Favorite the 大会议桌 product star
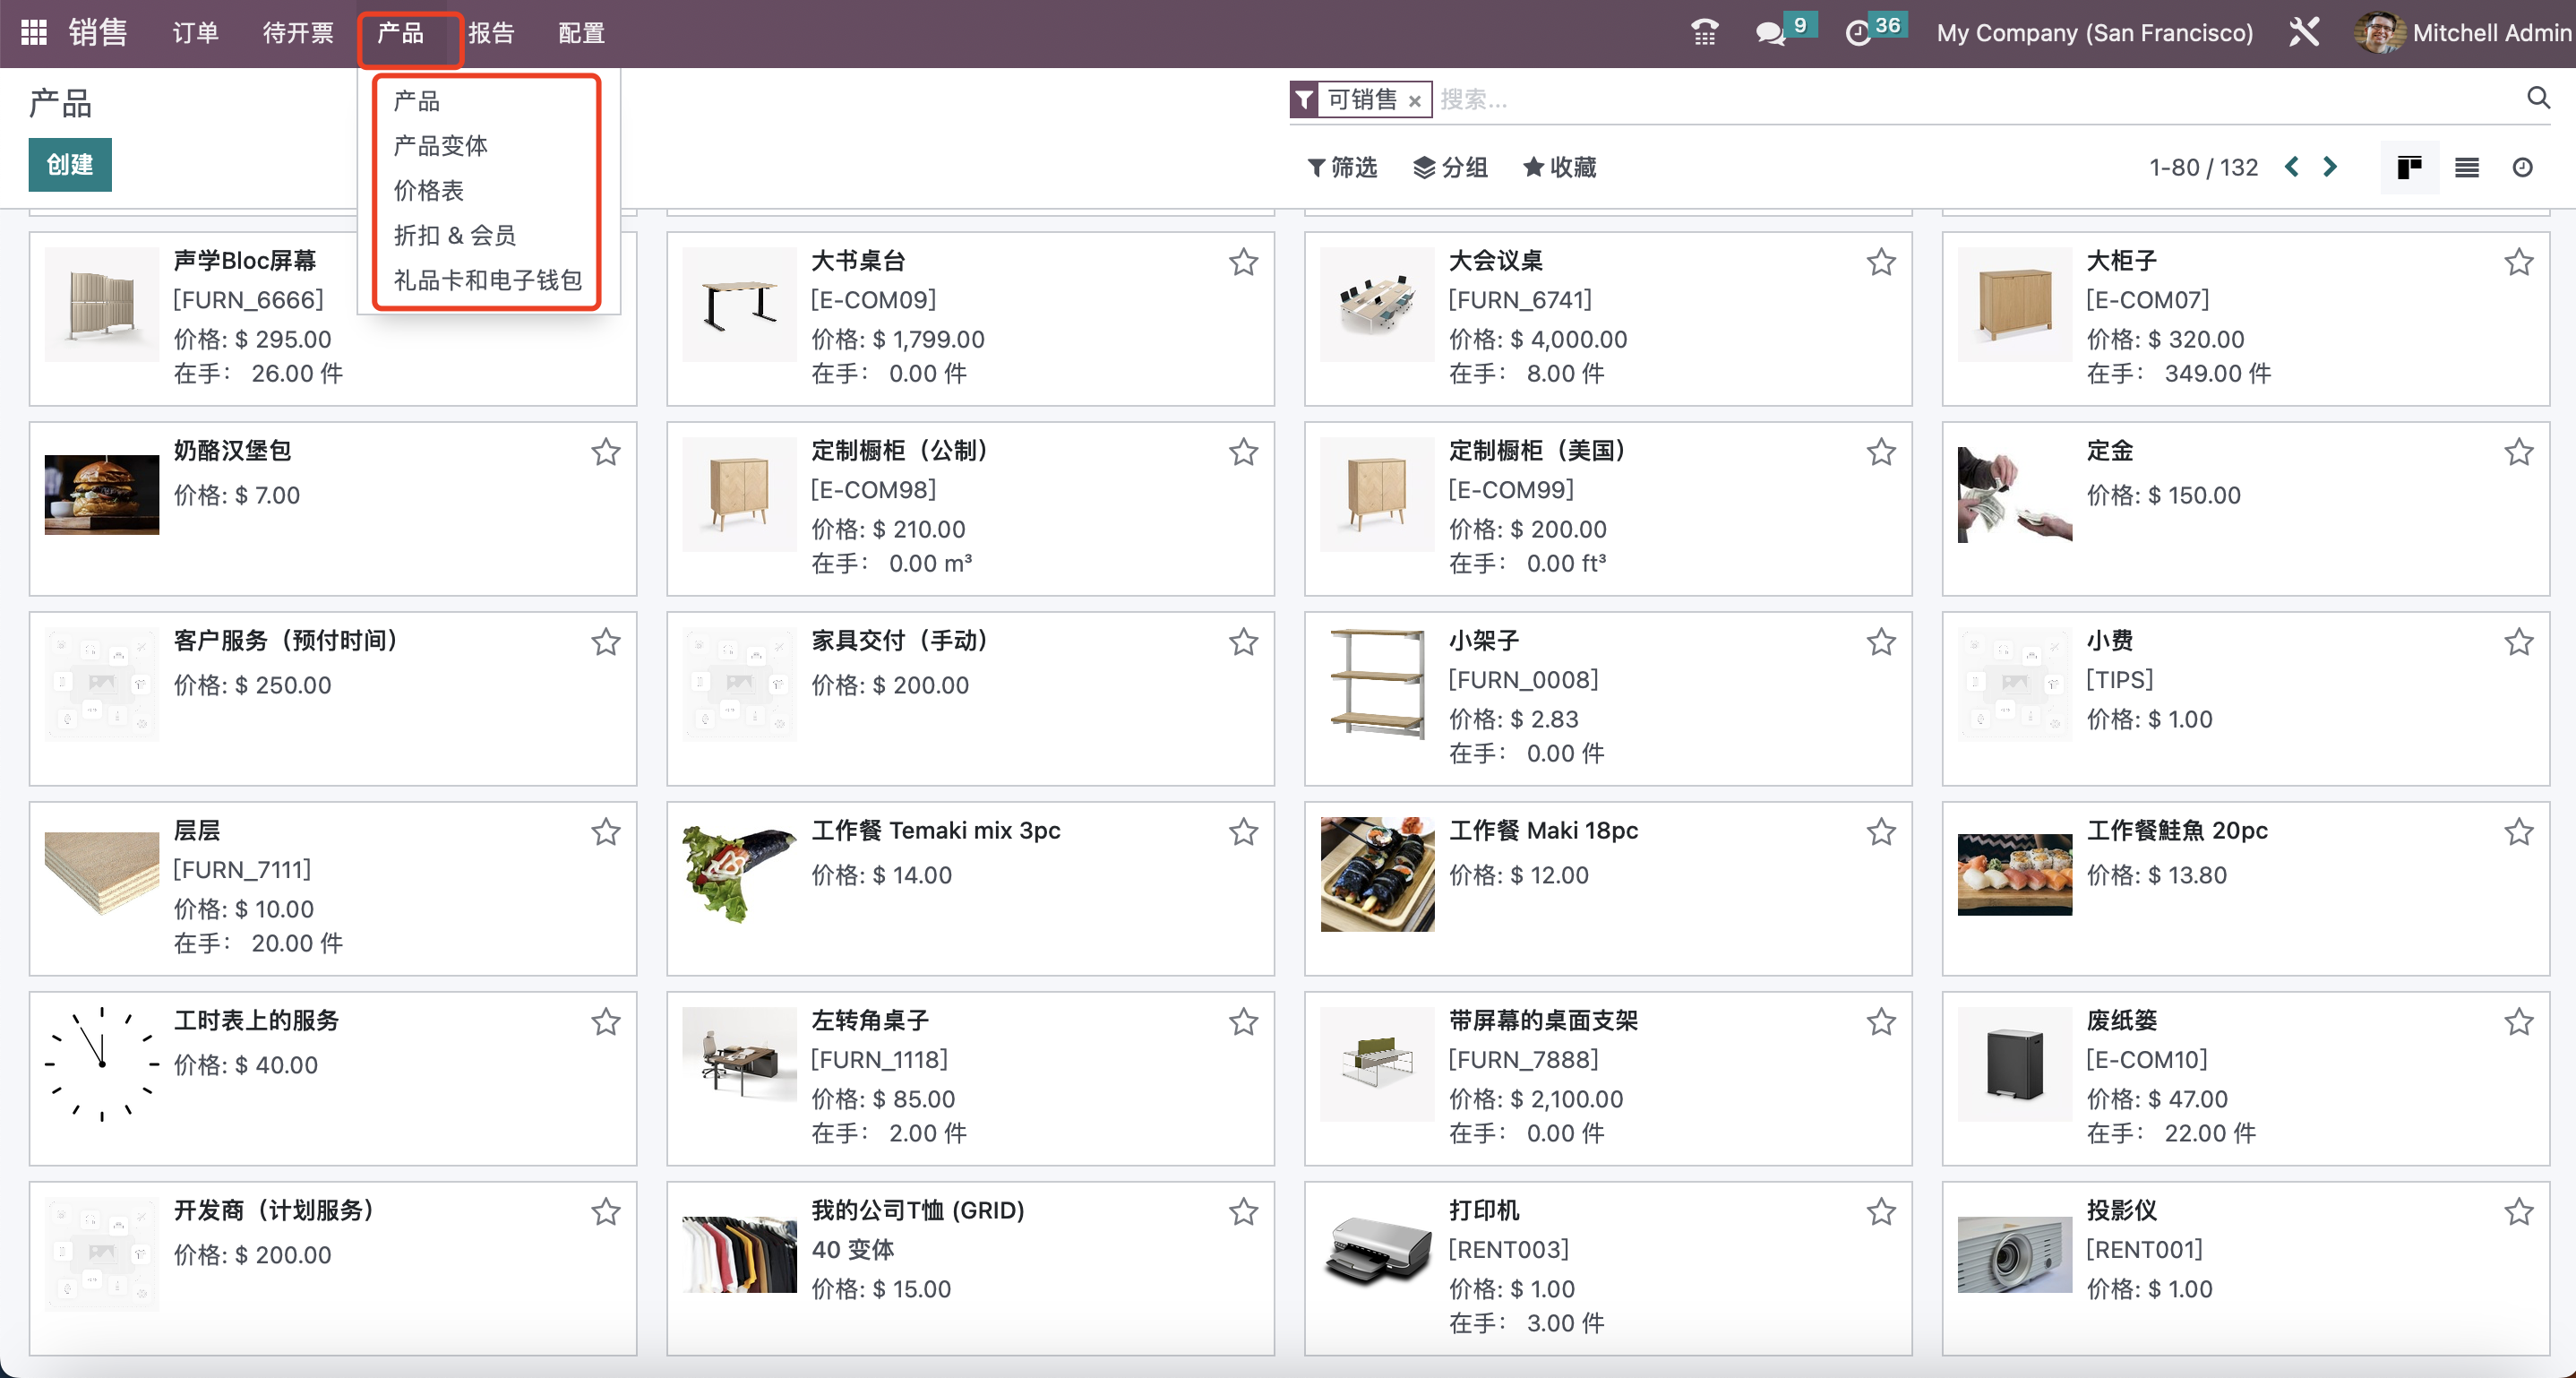Screen dimensions: 2576x1378 (x=1881, y=262)
